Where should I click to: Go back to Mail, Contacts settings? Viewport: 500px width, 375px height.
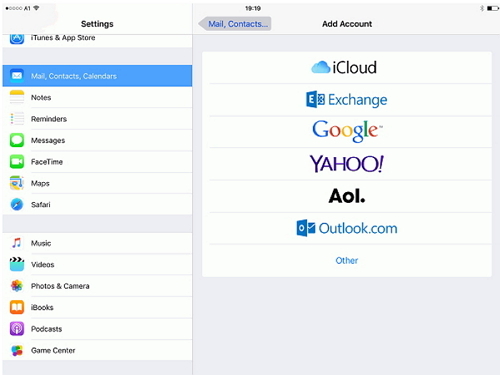point(235,24)
